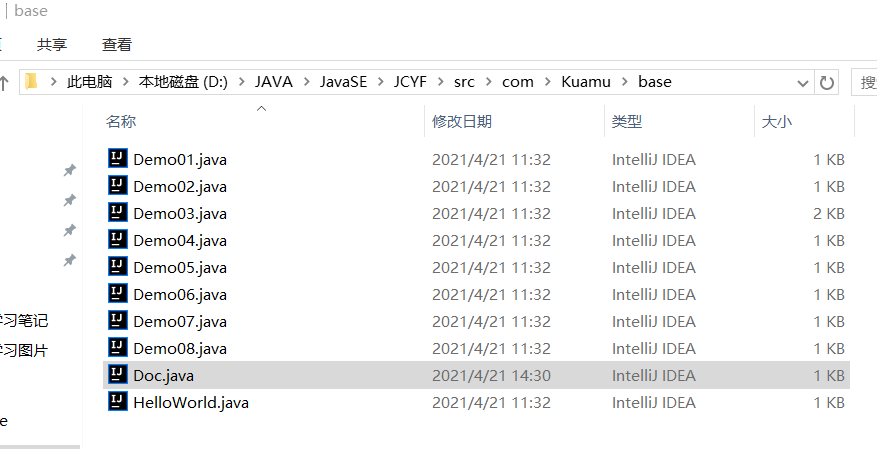Sort files by 修改日期 column
This screenshot has width=877, height=449.
click(461, 121)
